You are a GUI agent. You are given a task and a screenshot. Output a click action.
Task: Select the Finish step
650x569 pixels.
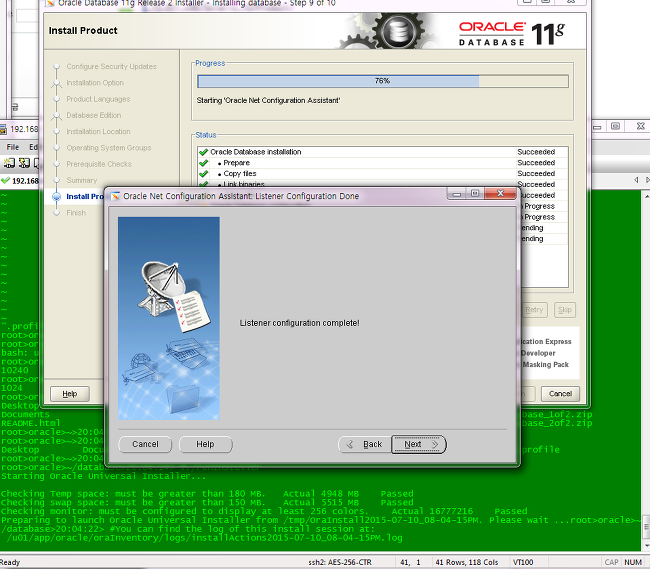click(76, 213)
